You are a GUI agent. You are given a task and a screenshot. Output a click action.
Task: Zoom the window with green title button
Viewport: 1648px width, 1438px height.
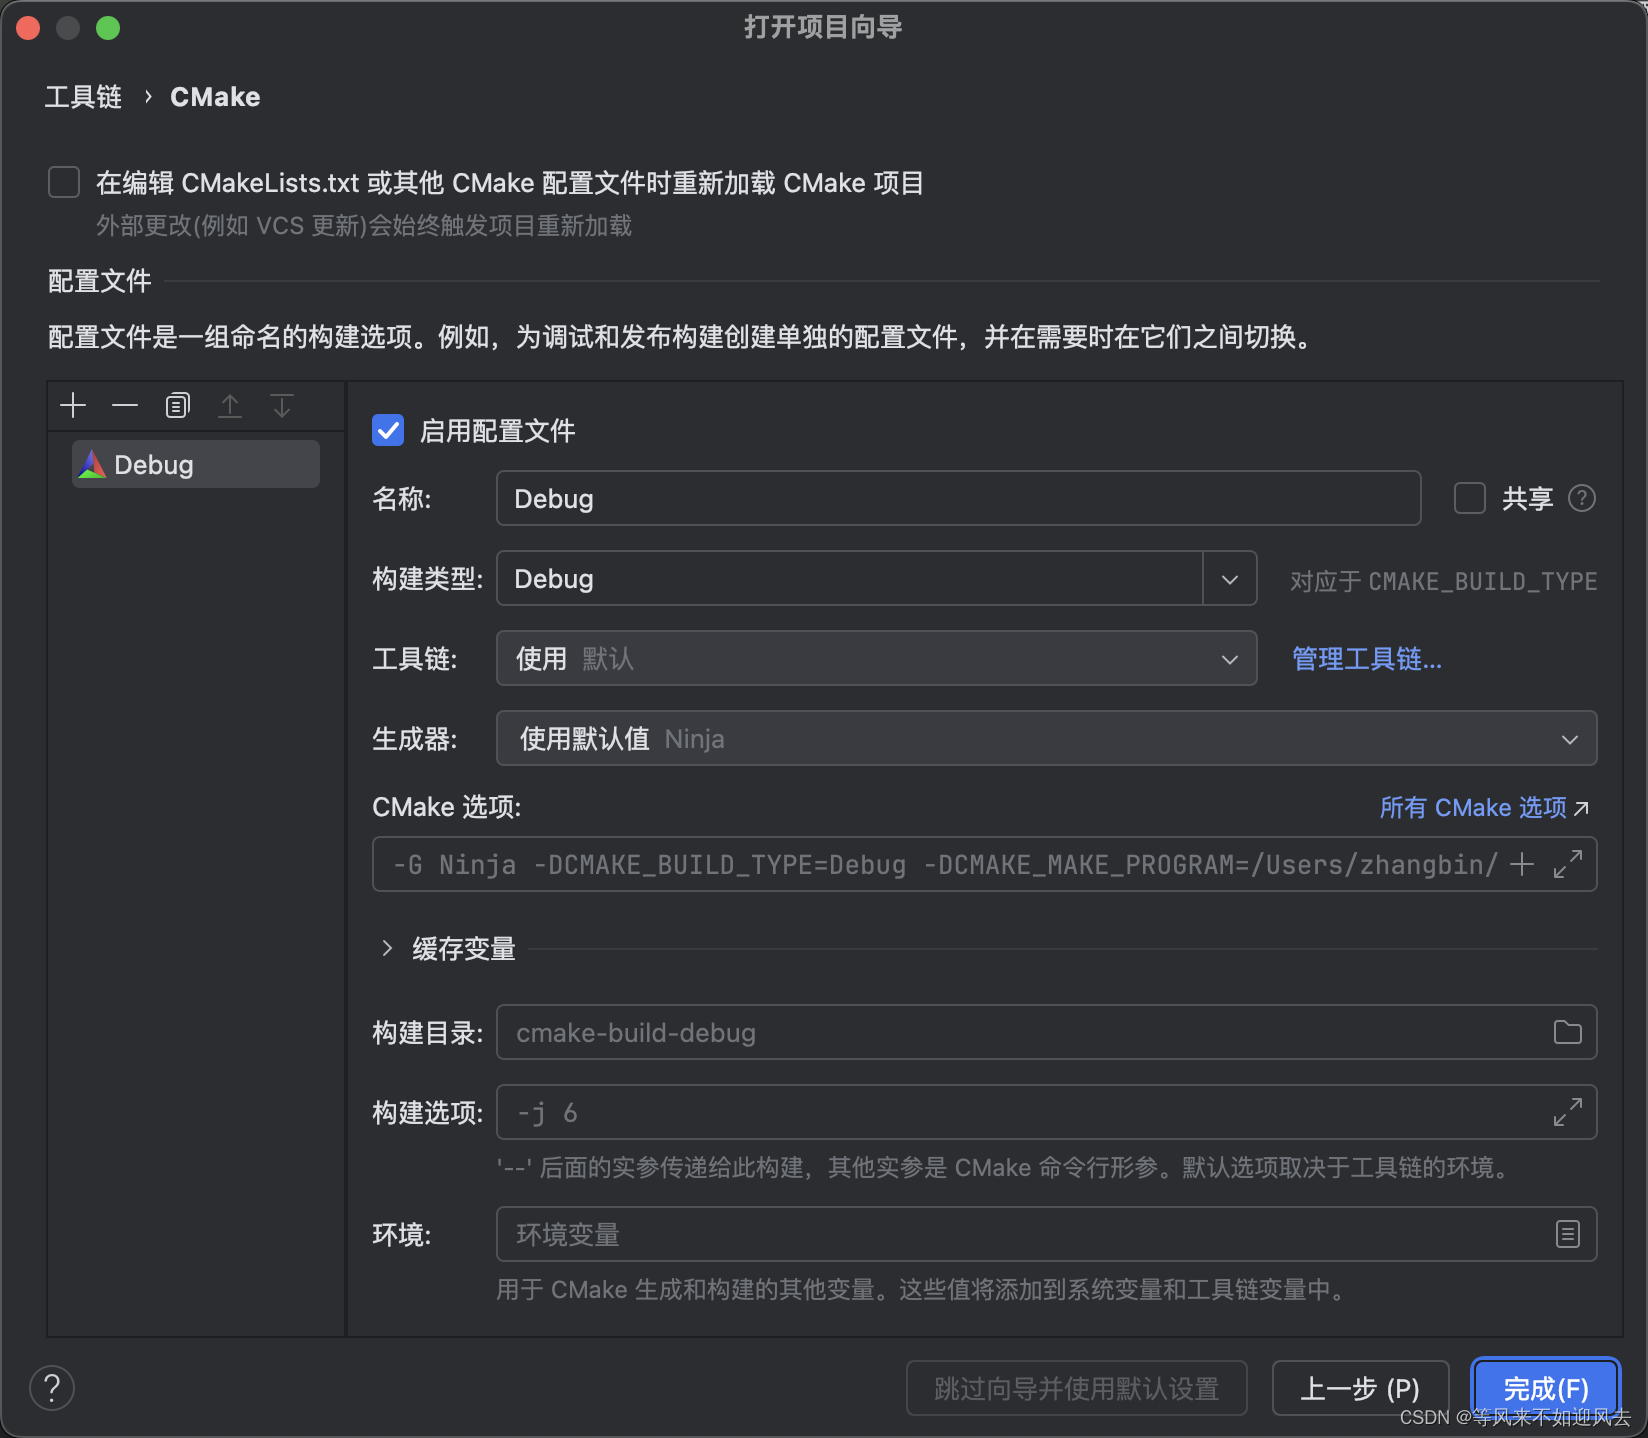[x=108, y=28]
